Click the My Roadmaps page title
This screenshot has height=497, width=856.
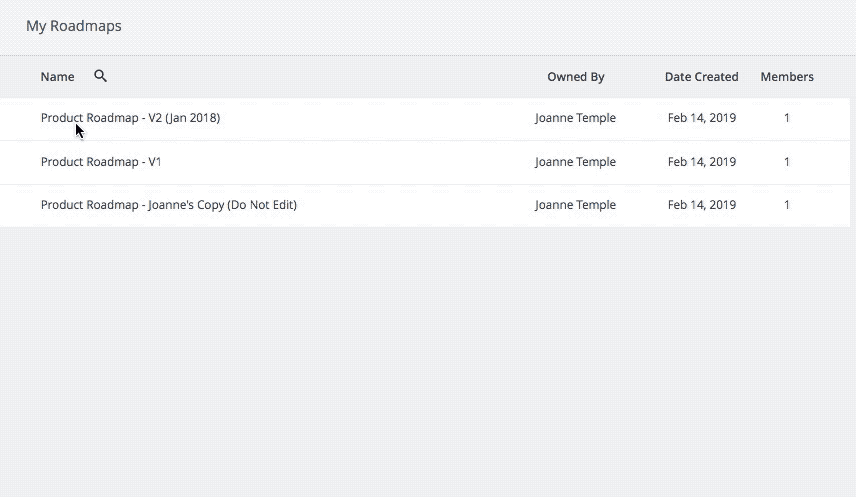click(74, 26)
